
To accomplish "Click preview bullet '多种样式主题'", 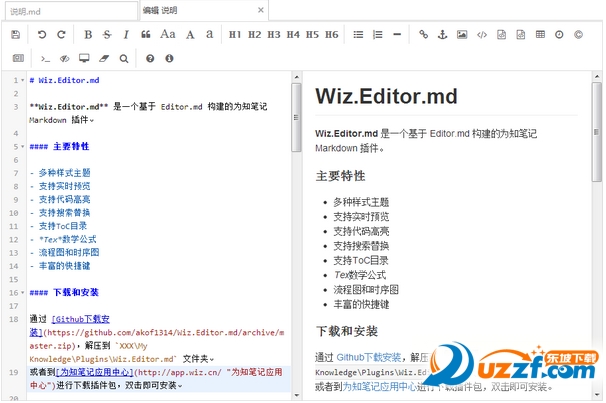I will (x=361, y=202).
